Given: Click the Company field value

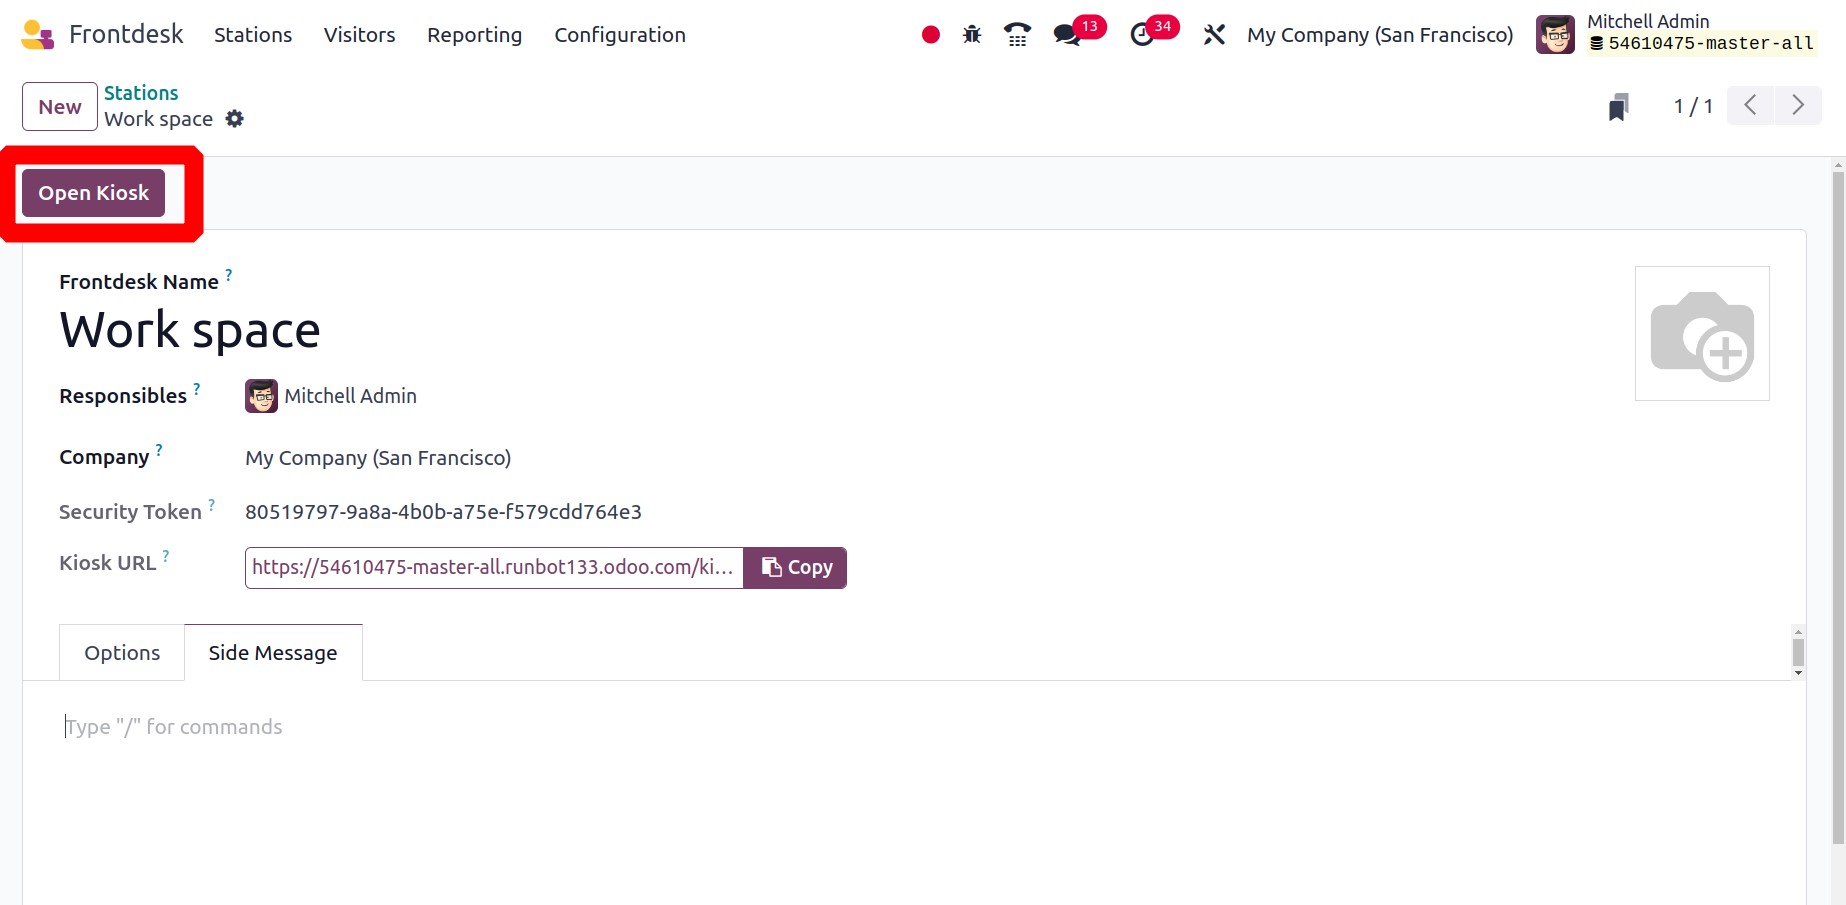Looking at the screenshot, I should [378, 458].
